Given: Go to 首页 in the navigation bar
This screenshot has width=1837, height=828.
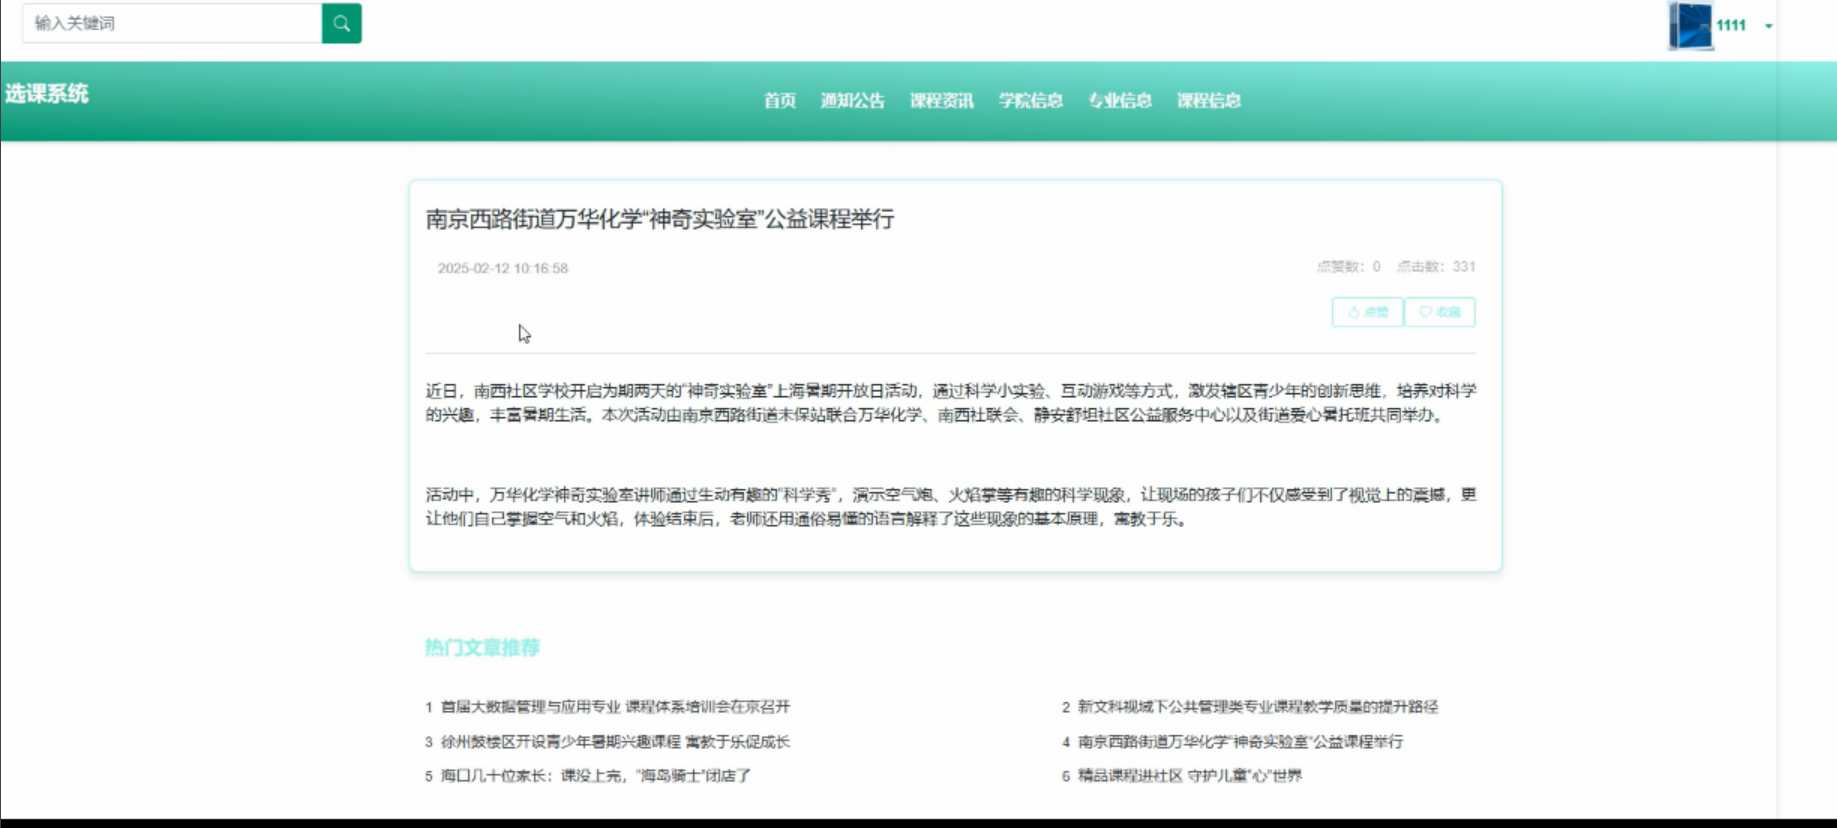Looking at the screenshot, I should pos(779,101).
